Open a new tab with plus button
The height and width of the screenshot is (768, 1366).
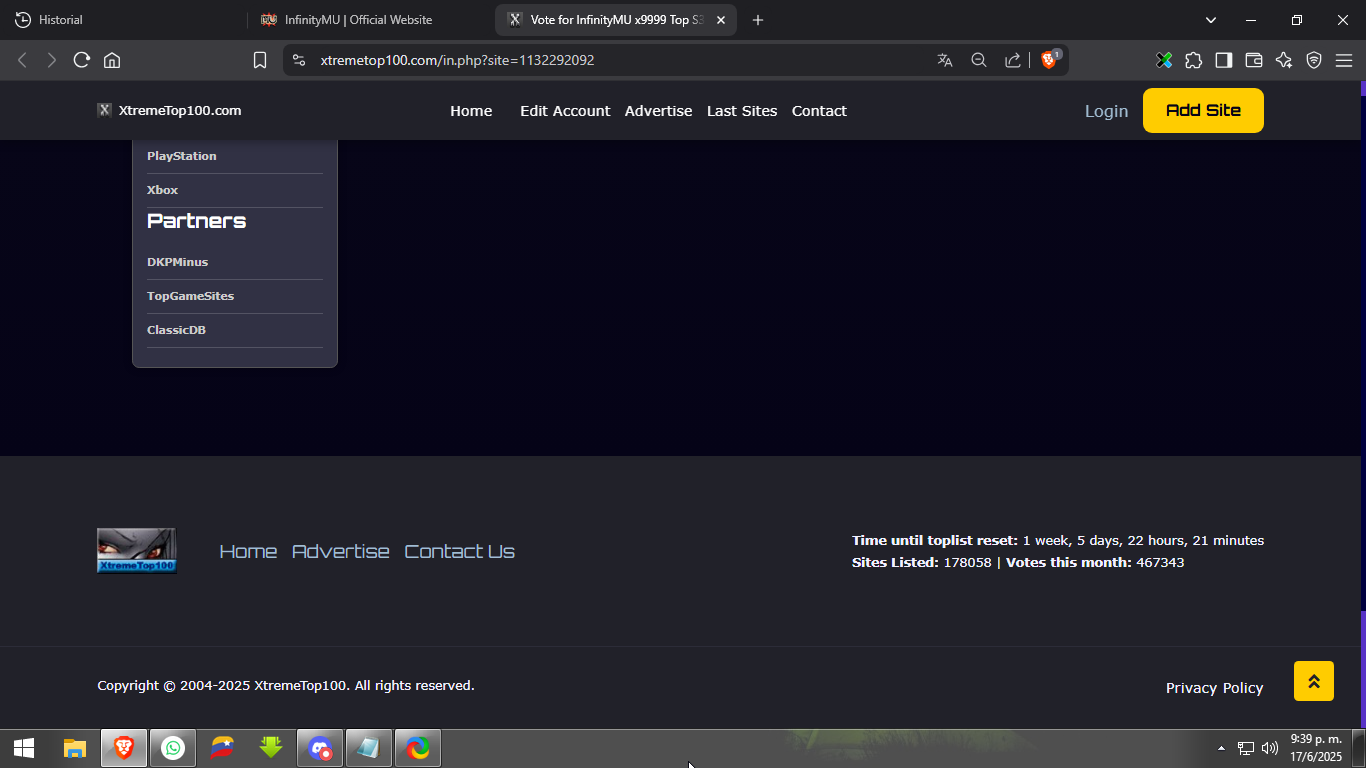tap(758, 20)
